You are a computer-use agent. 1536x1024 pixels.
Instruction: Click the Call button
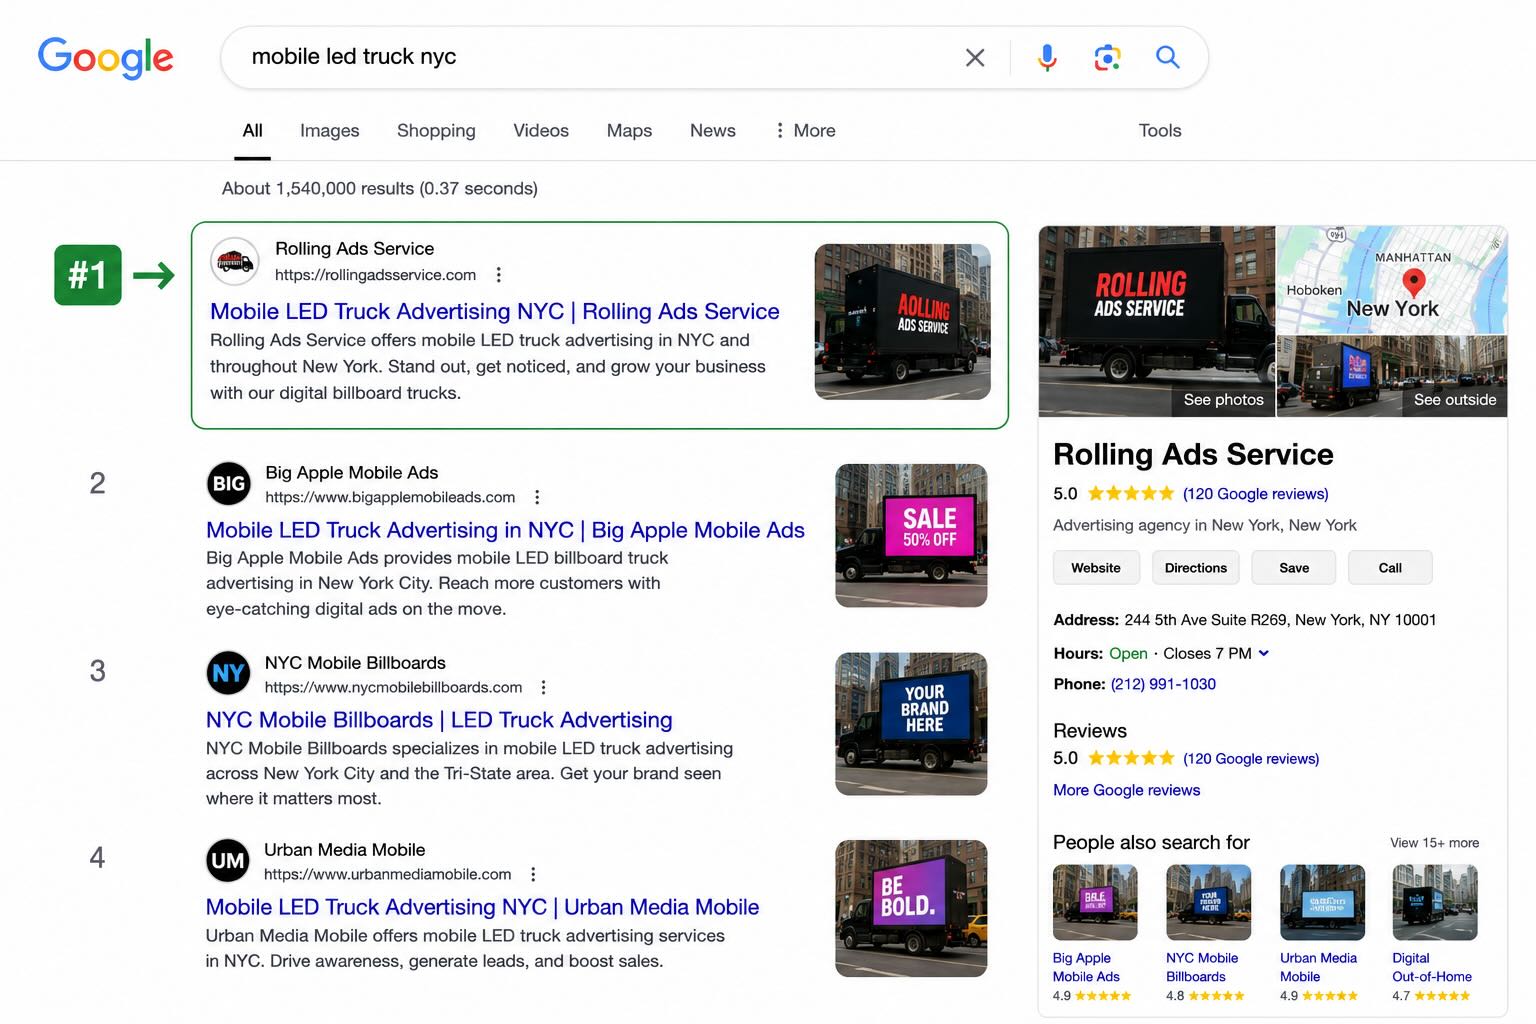[x=1390, y=568]
